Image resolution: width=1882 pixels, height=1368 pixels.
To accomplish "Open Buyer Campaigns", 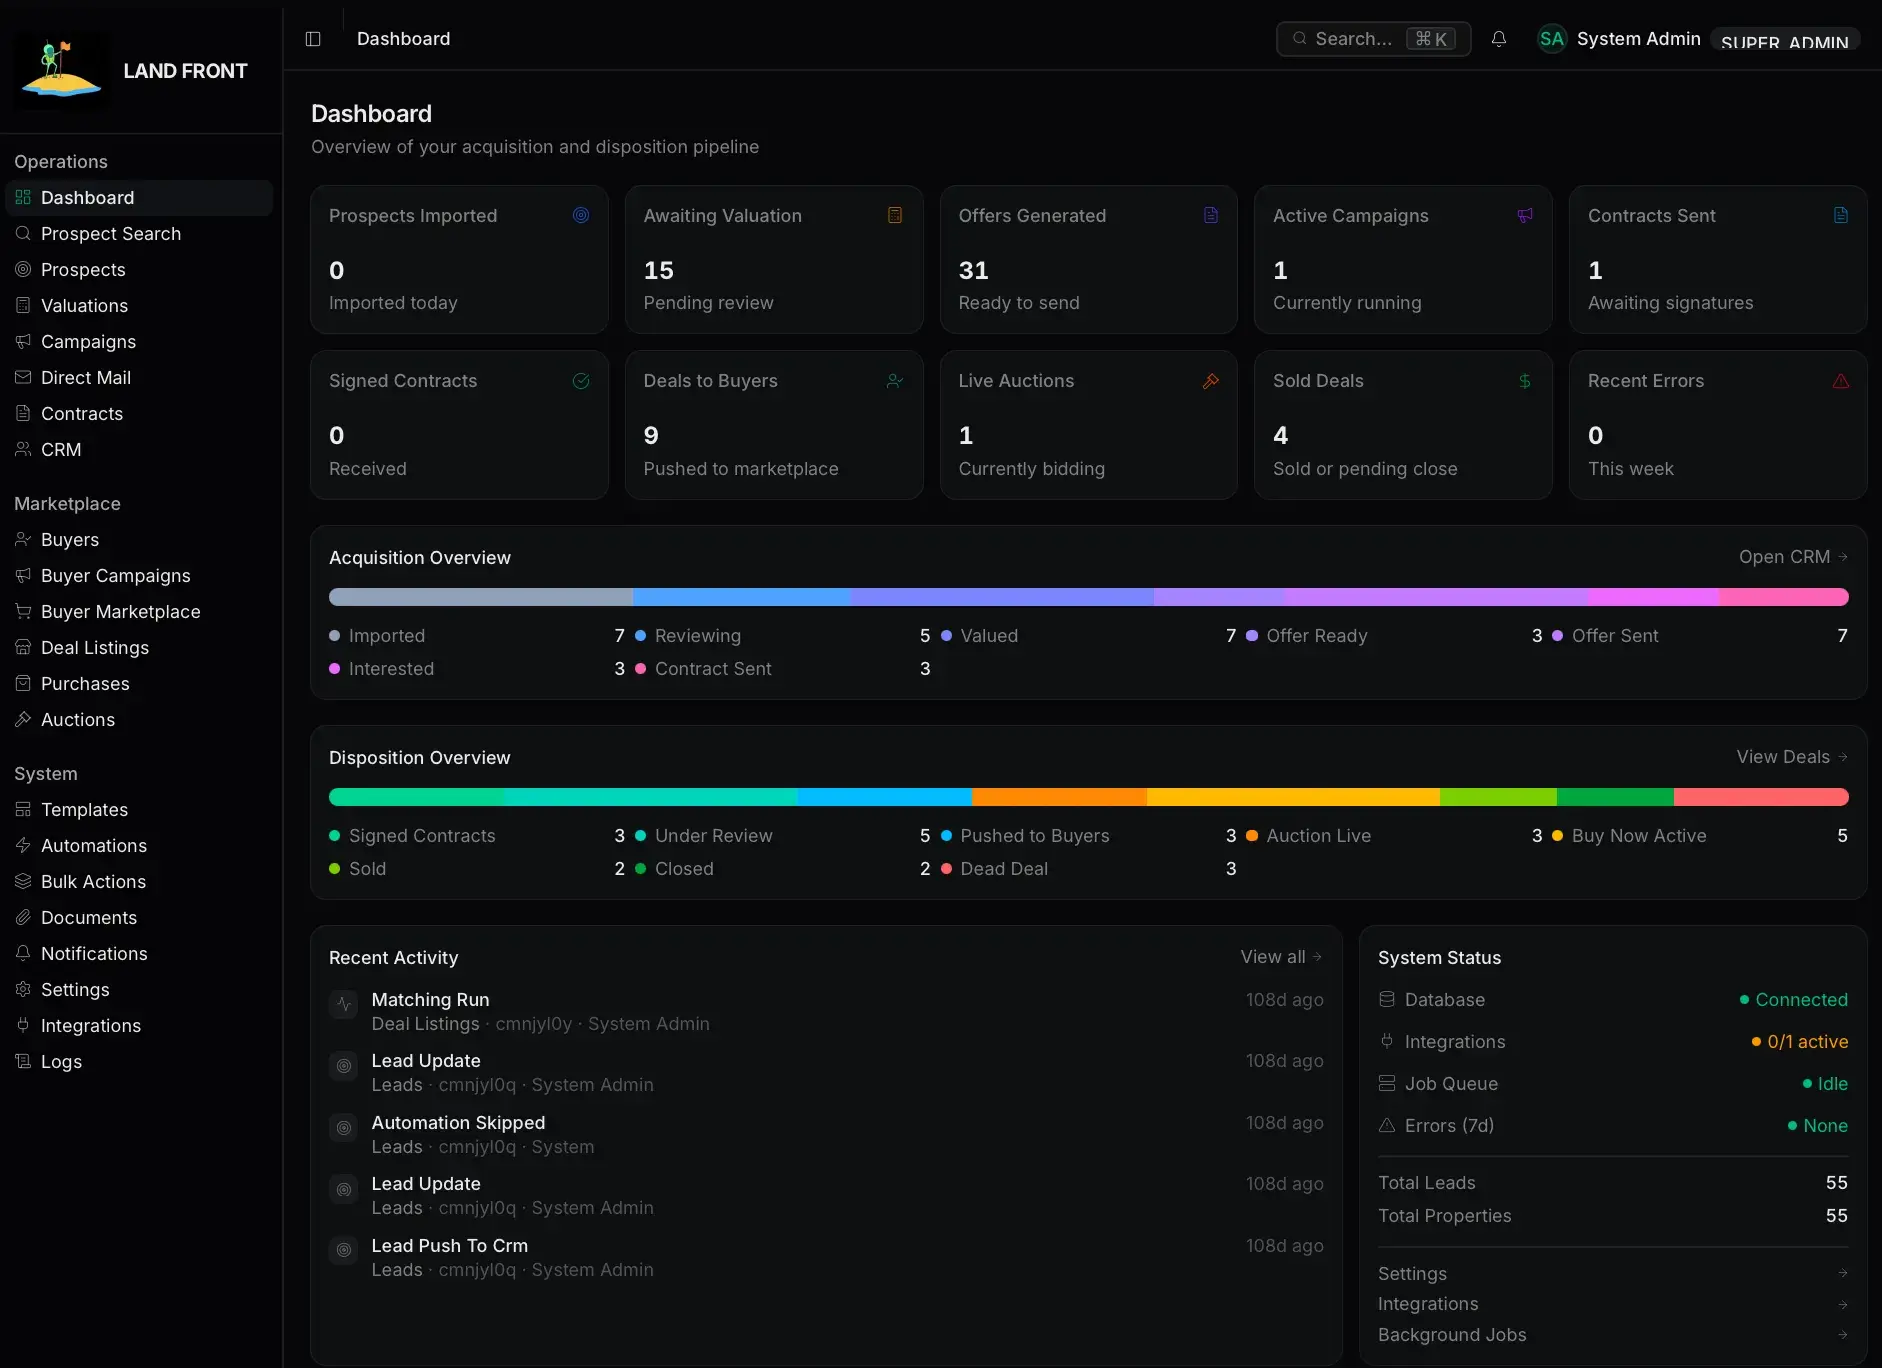I will (x=139, y=576).
